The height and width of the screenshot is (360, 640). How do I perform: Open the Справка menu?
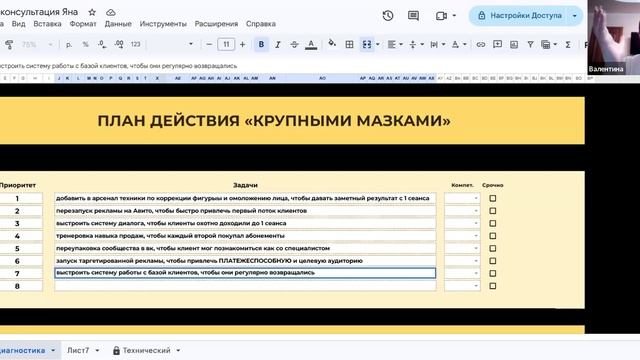[x=261, y=24]
